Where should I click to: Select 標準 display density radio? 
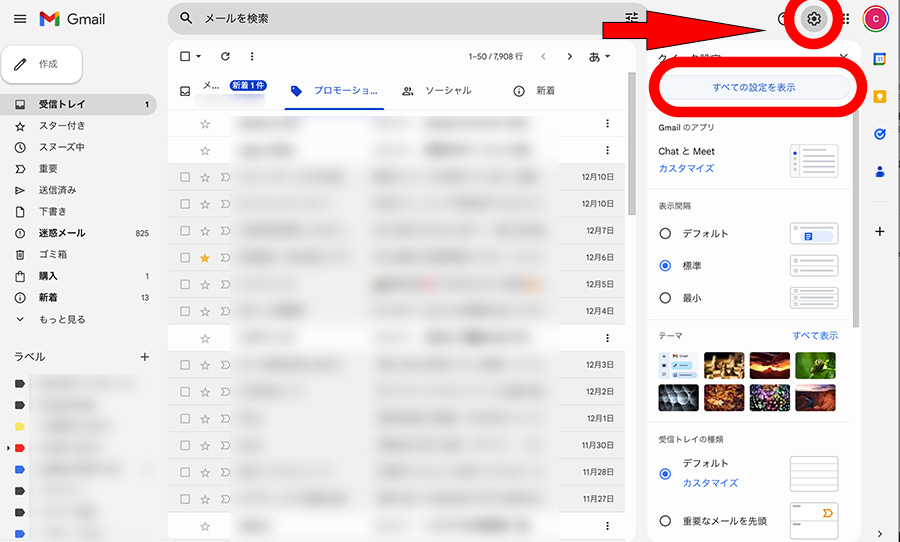(x=665, y=266)
